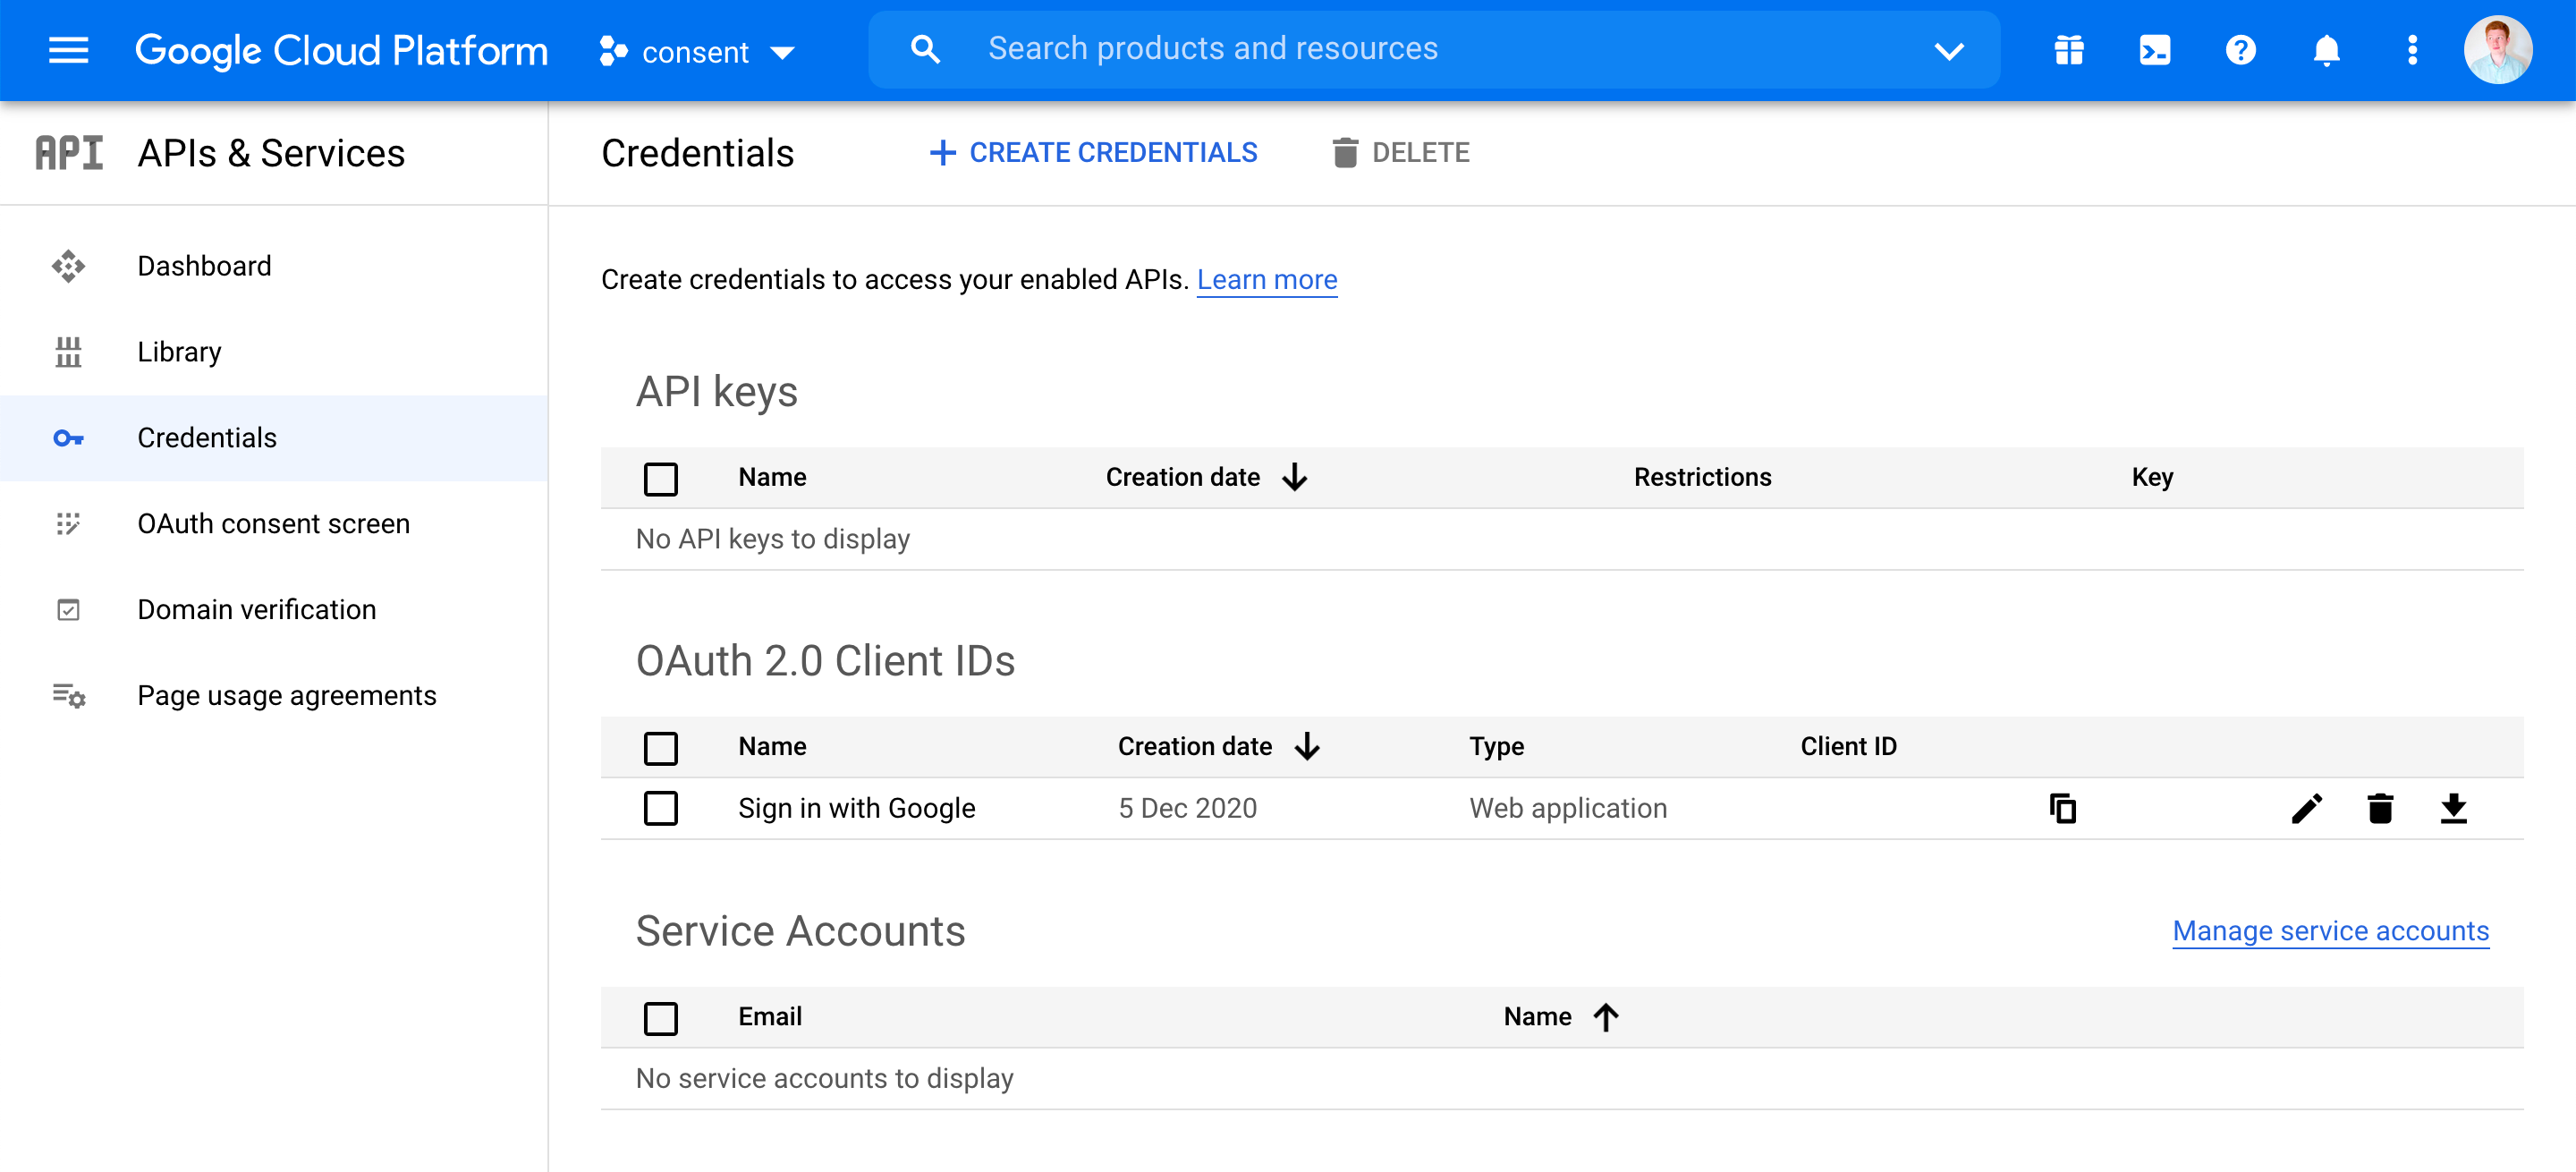Select all service accounts header checkbox
Screen dimensions: 2576x1172
tap(660, 1018)
